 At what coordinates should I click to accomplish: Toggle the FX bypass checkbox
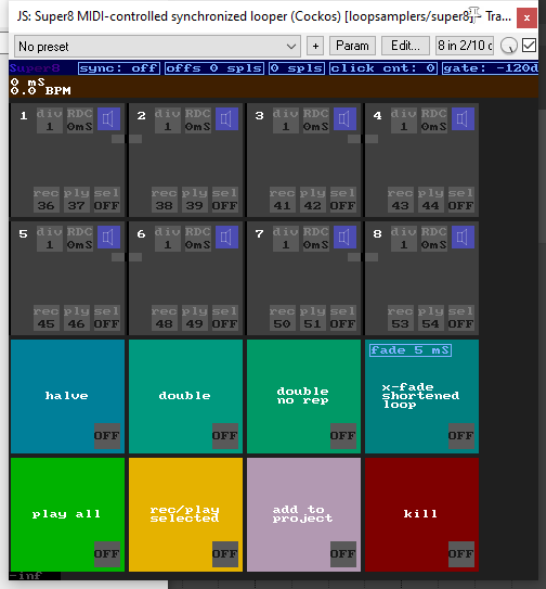pos(529,45)
